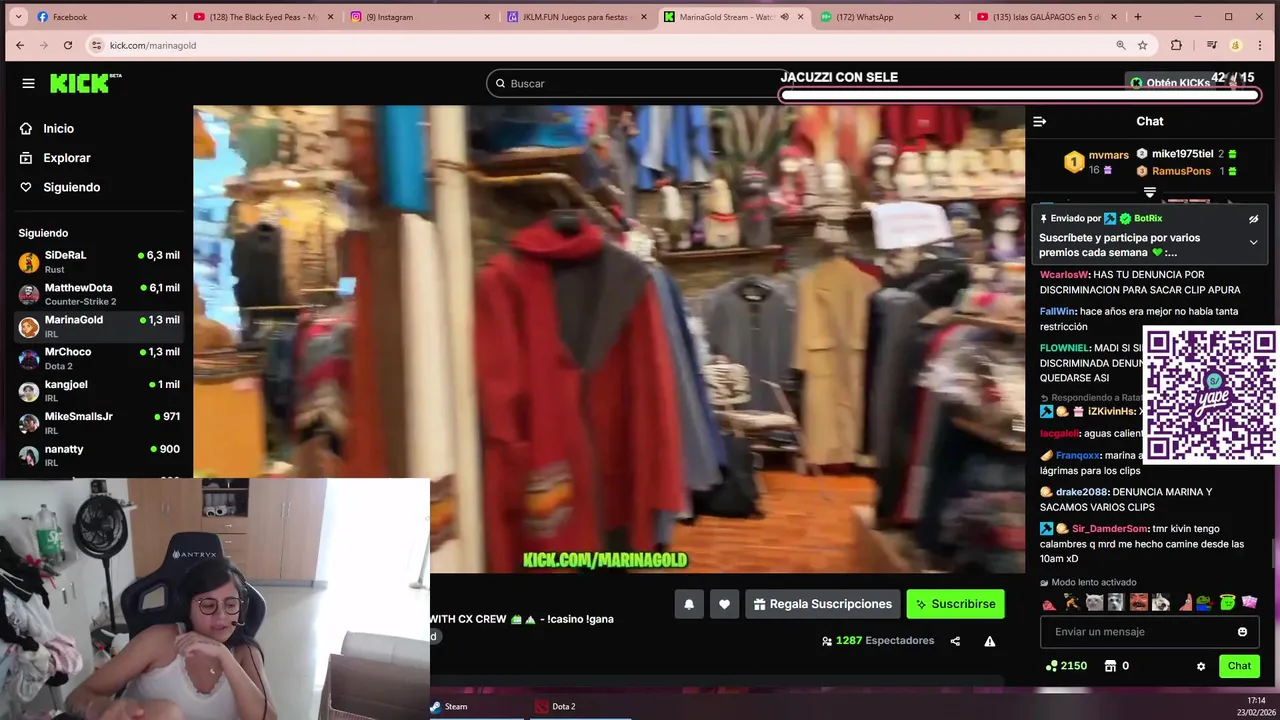Click the FallWin username in chat

pos(1057,311)
